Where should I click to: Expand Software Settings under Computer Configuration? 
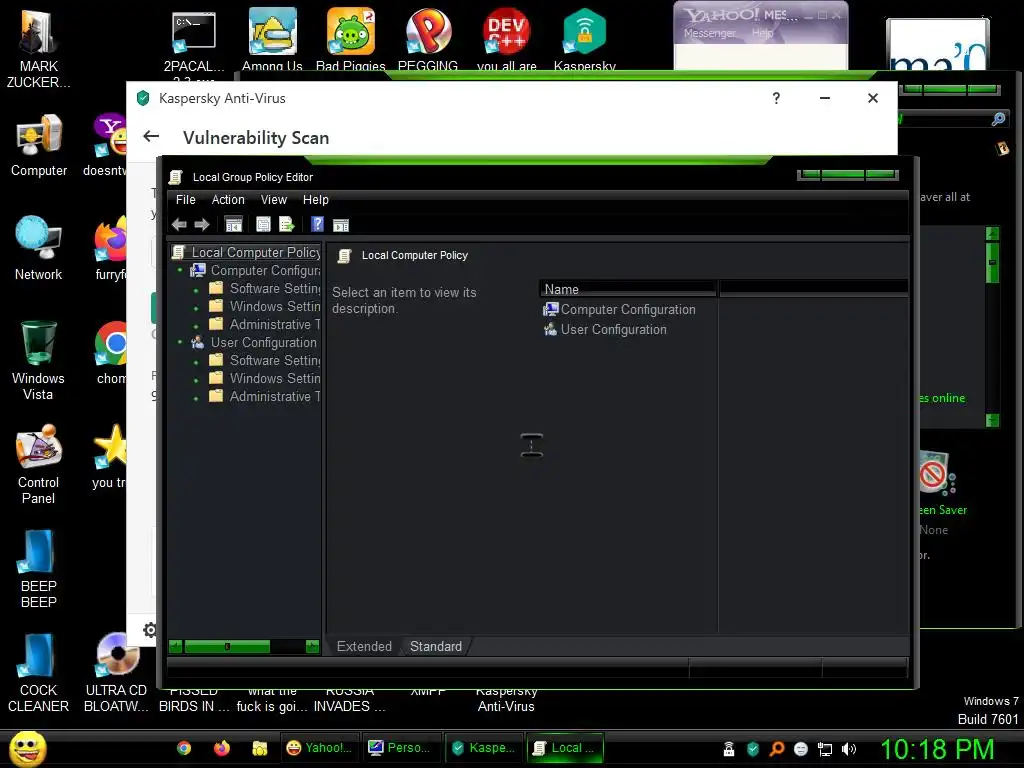196,290
